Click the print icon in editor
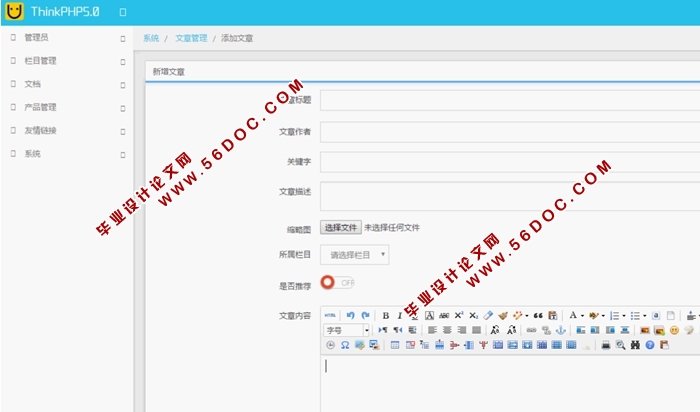Image resolution: width=700 pixels, height=412 pixels. click(x=605, y=345)
